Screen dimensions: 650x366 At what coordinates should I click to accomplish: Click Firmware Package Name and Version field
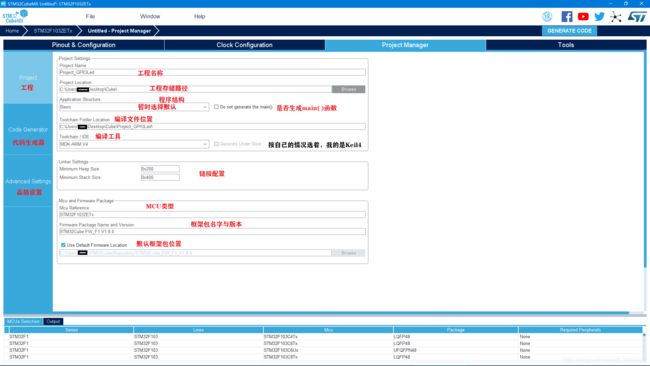pos(212,231)
